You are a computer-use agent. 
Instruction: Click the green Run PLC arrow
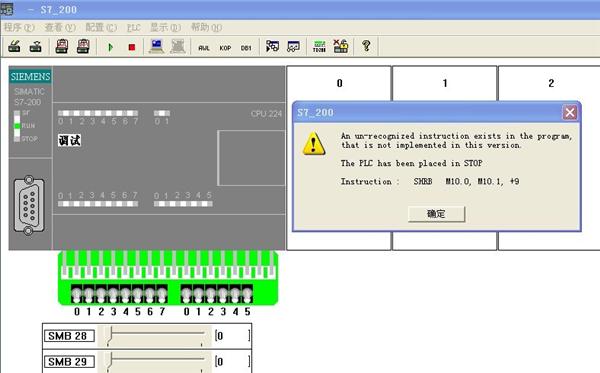click(111, 47)
